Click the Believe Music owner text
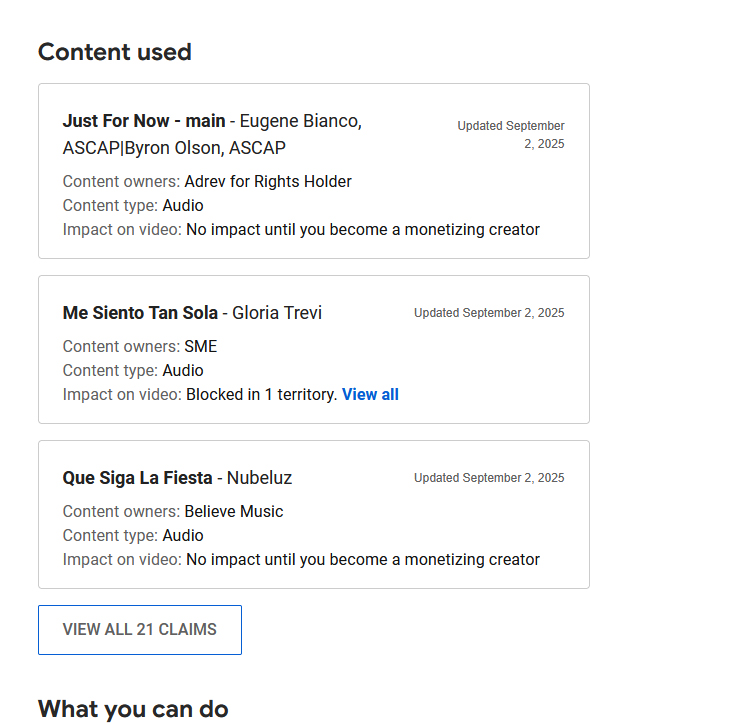 pos(234,512)
